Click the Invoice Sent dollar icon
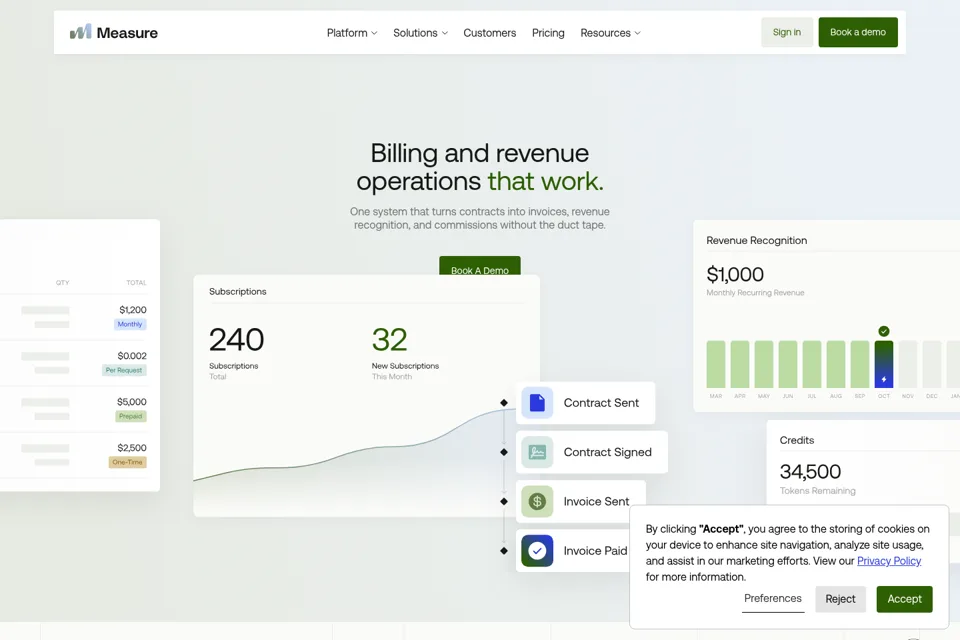Screen dimensions: 960x640 537,502
